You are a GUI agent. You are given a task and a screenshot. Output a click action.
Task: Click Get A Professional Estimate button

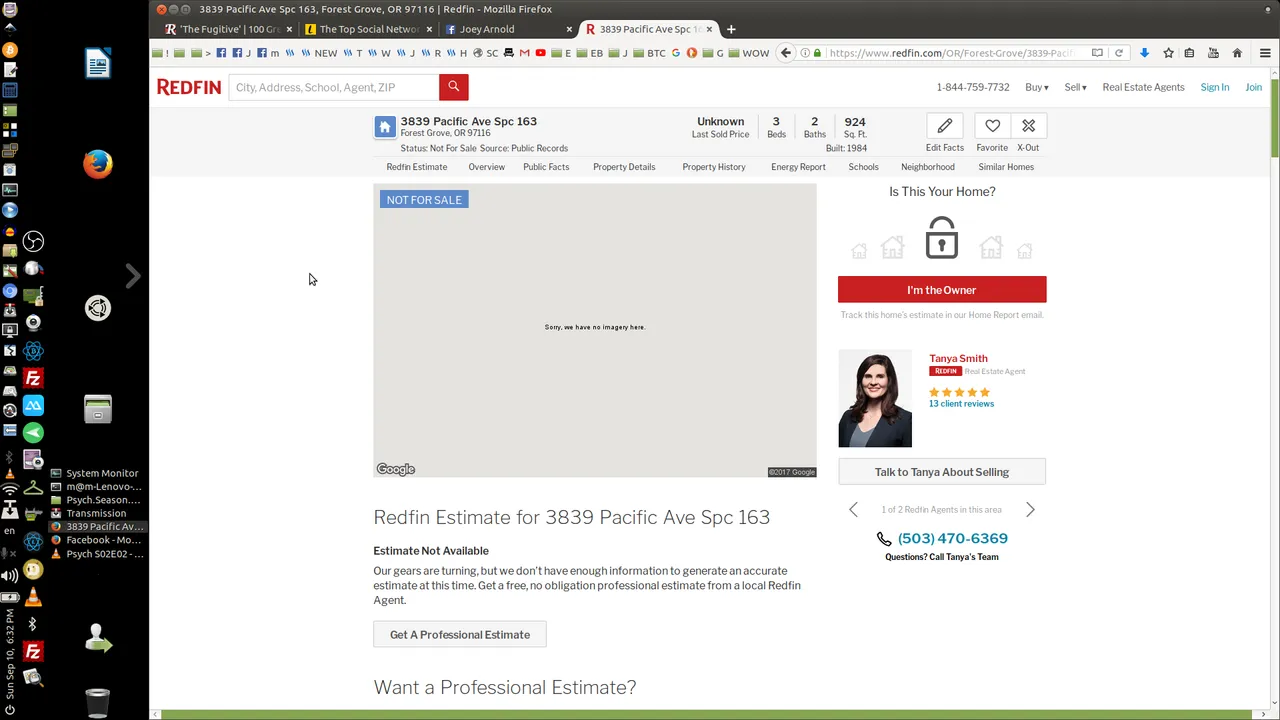[x=460, y=634]
